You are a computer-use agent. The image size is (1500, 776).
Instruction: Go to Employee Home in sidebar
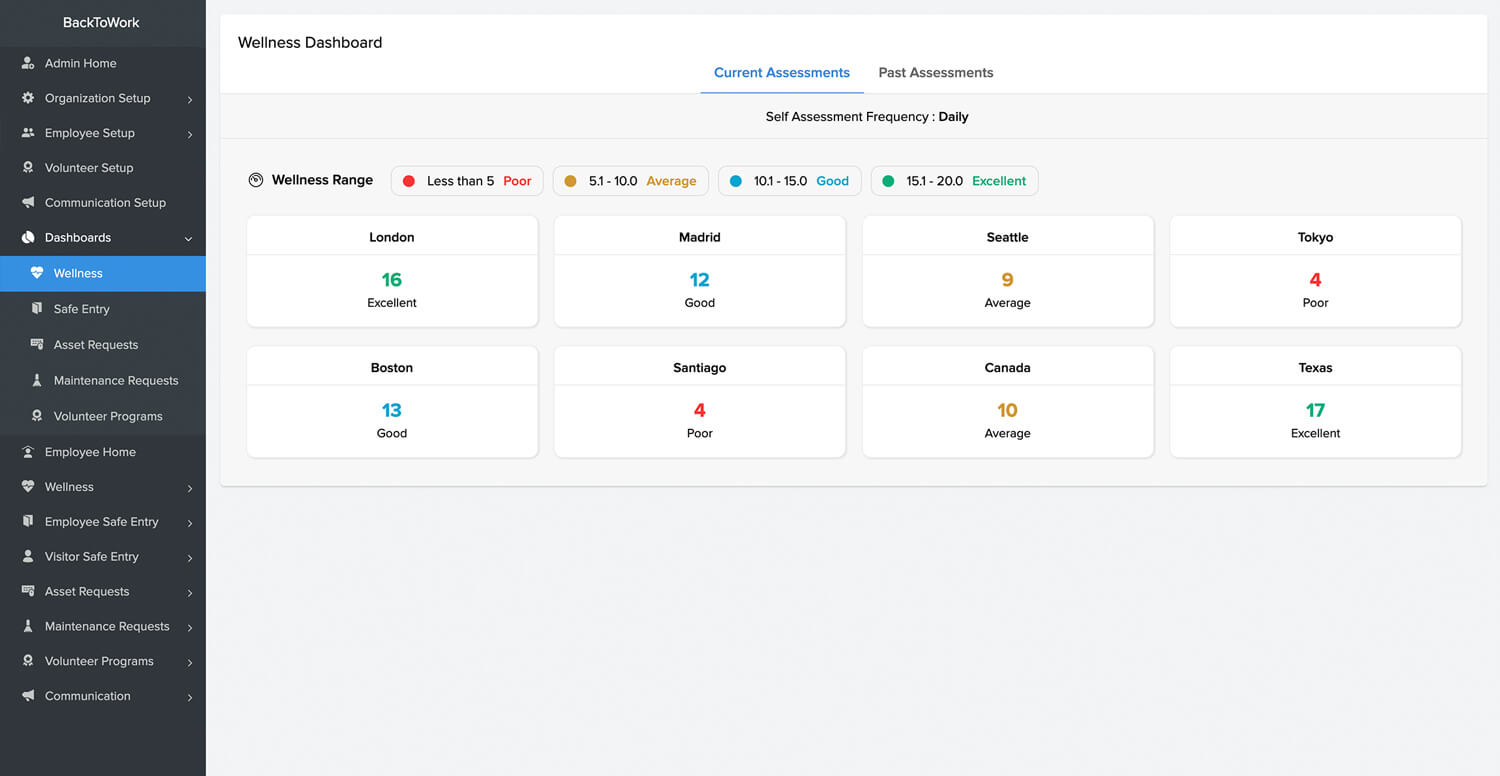click(90, 452)
